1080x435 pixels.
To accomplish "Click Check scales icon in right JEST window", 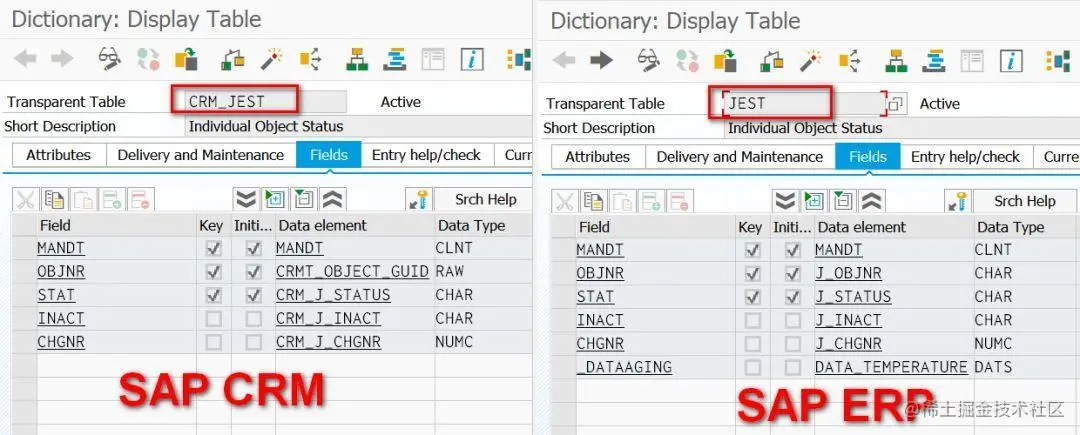I will (x=772, y=61).
